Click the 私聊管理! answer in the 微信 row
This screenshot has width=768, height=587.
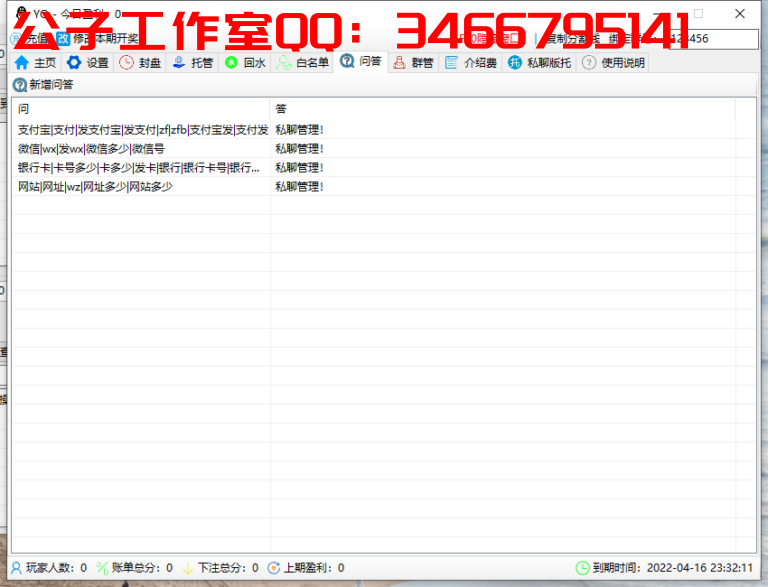click(299, 149)
